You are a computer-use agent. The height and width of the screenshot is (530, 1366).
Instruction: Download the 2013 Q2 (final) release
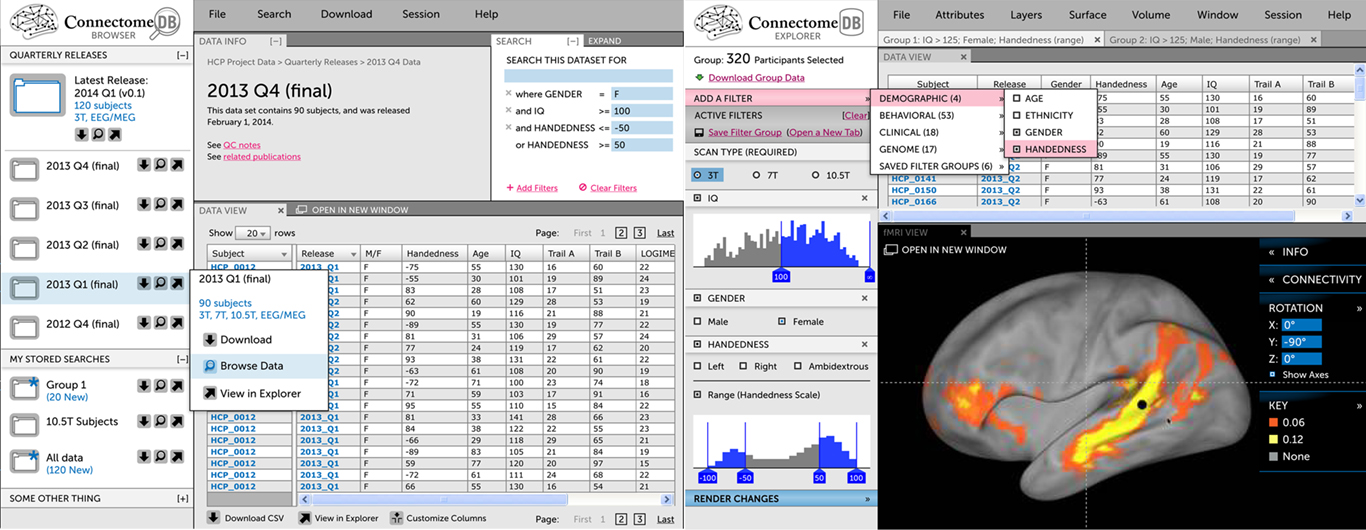(x=144, y=244)
